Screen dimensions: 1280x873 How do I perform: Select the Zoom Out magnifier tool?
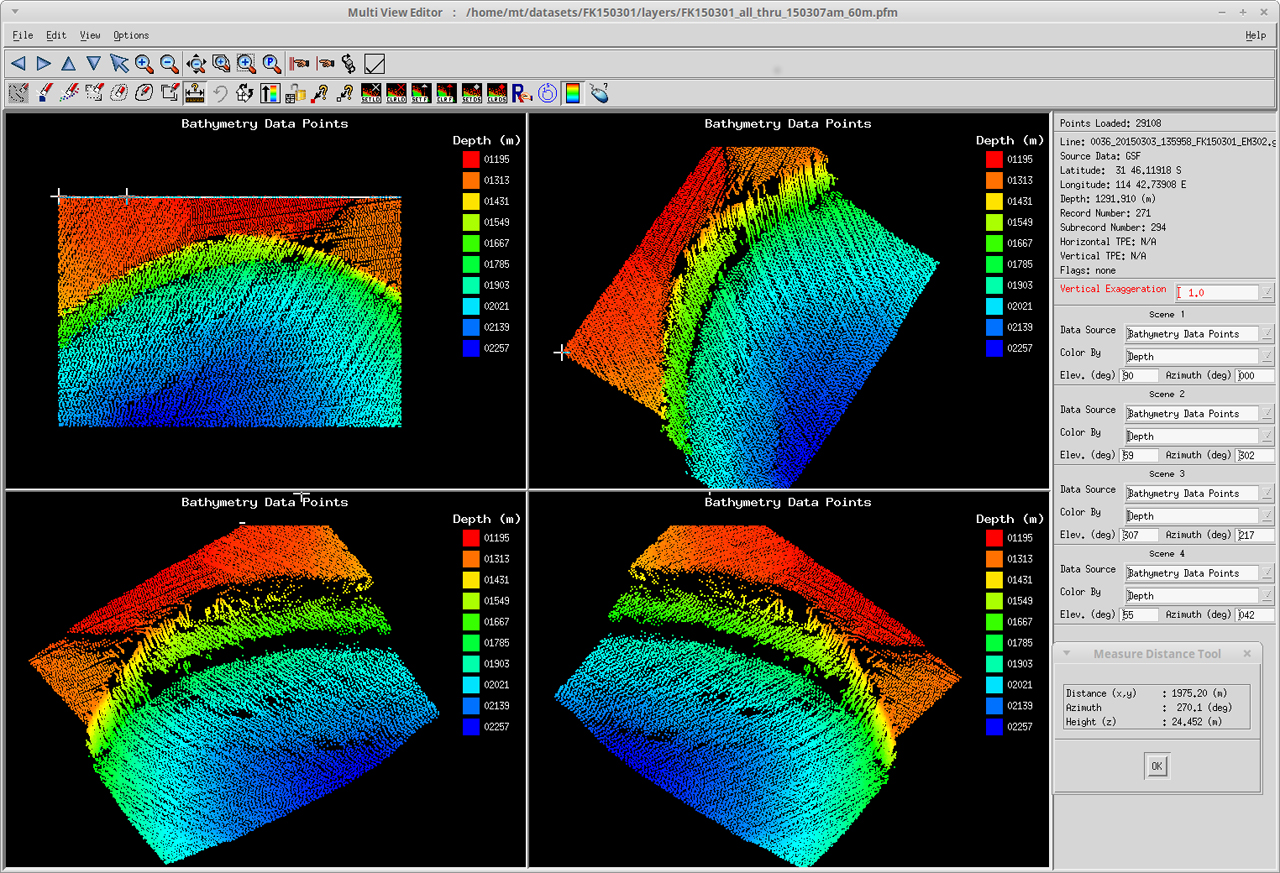167,63
